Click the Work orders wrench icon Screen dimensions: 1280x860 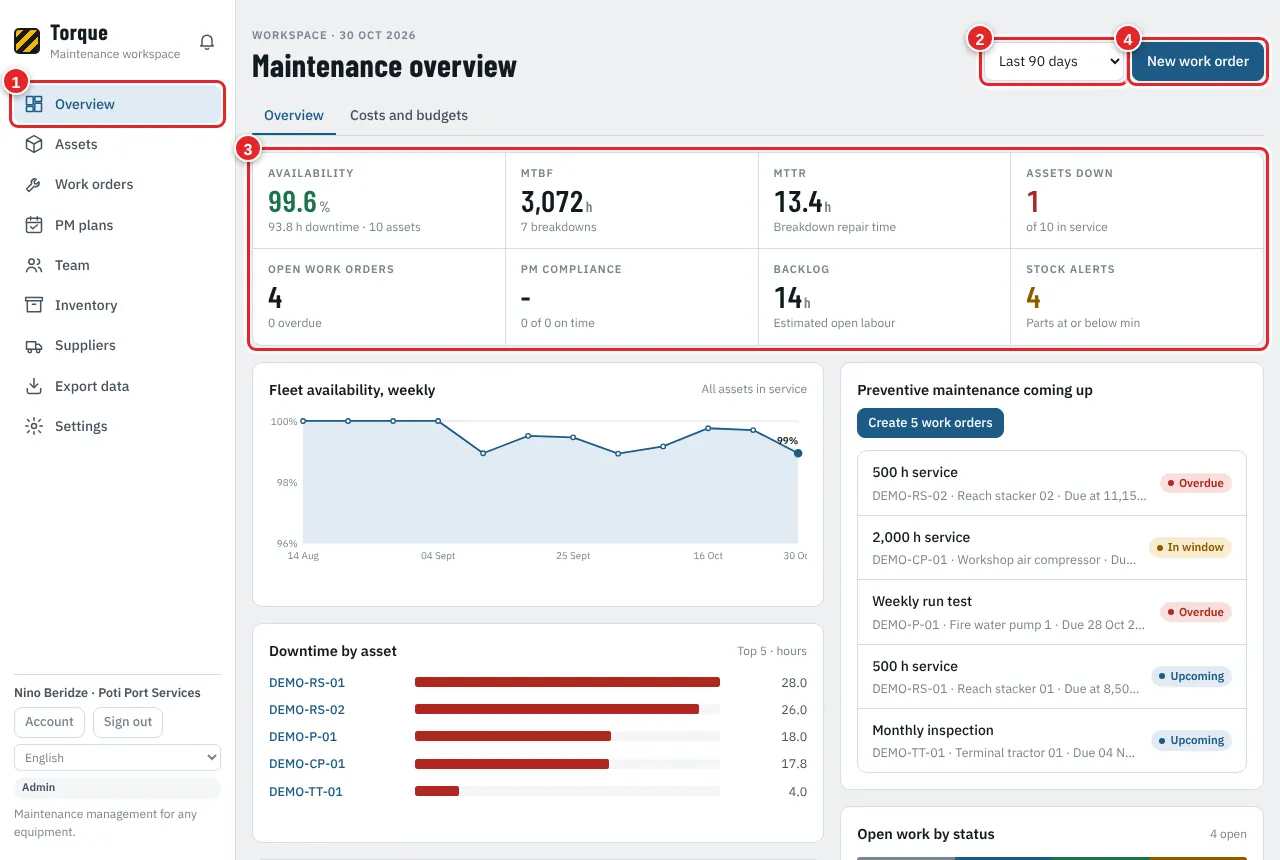point(34,184)
